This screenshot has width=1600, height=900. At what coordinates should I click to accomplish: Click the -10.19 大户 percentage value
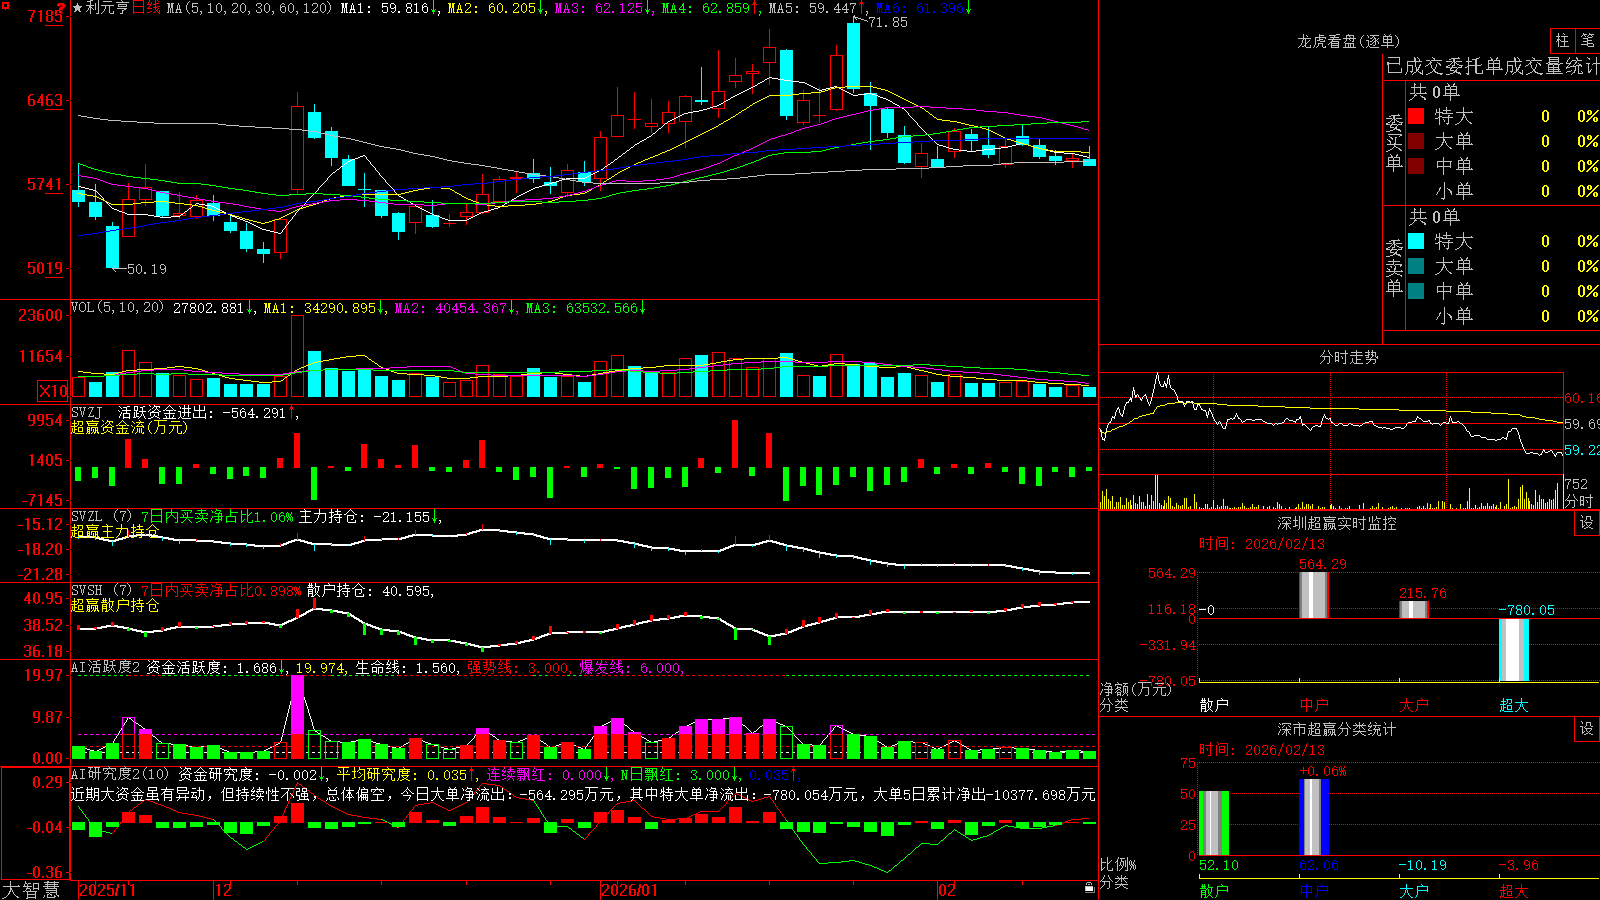click(1422, 865)
